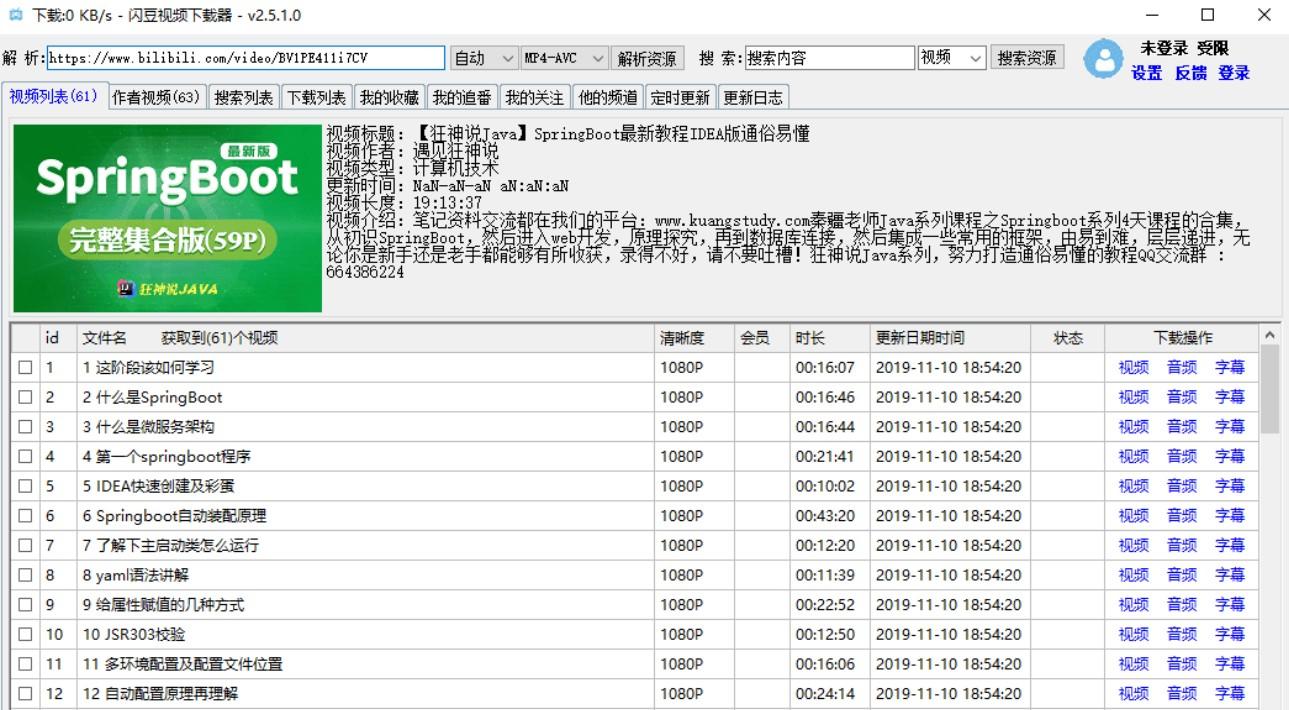
Task: Switch to the 下载列表 tab
Action: tap(316, 97)
